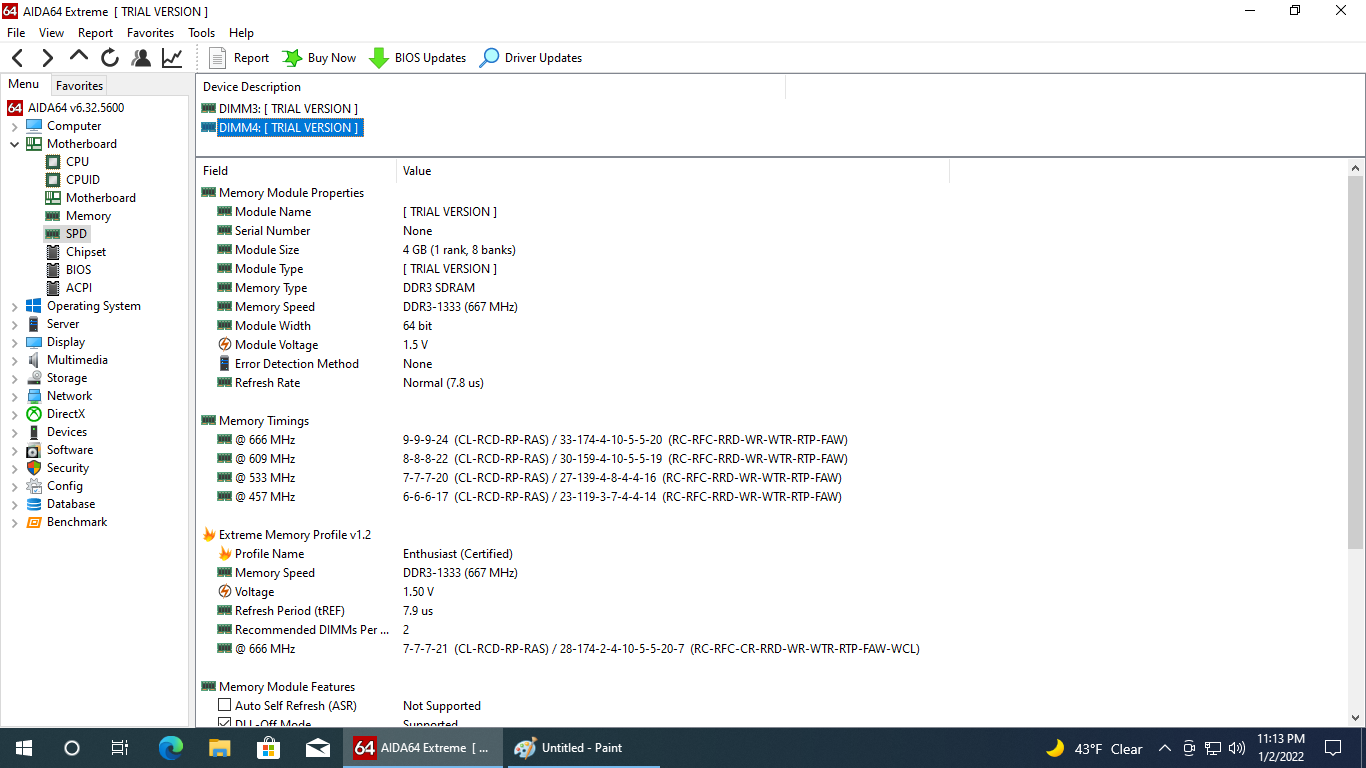Click the DirectX Xbox icon in tree
The width and height of the screenshot is (1366, 768).
(x=34, y=414)
